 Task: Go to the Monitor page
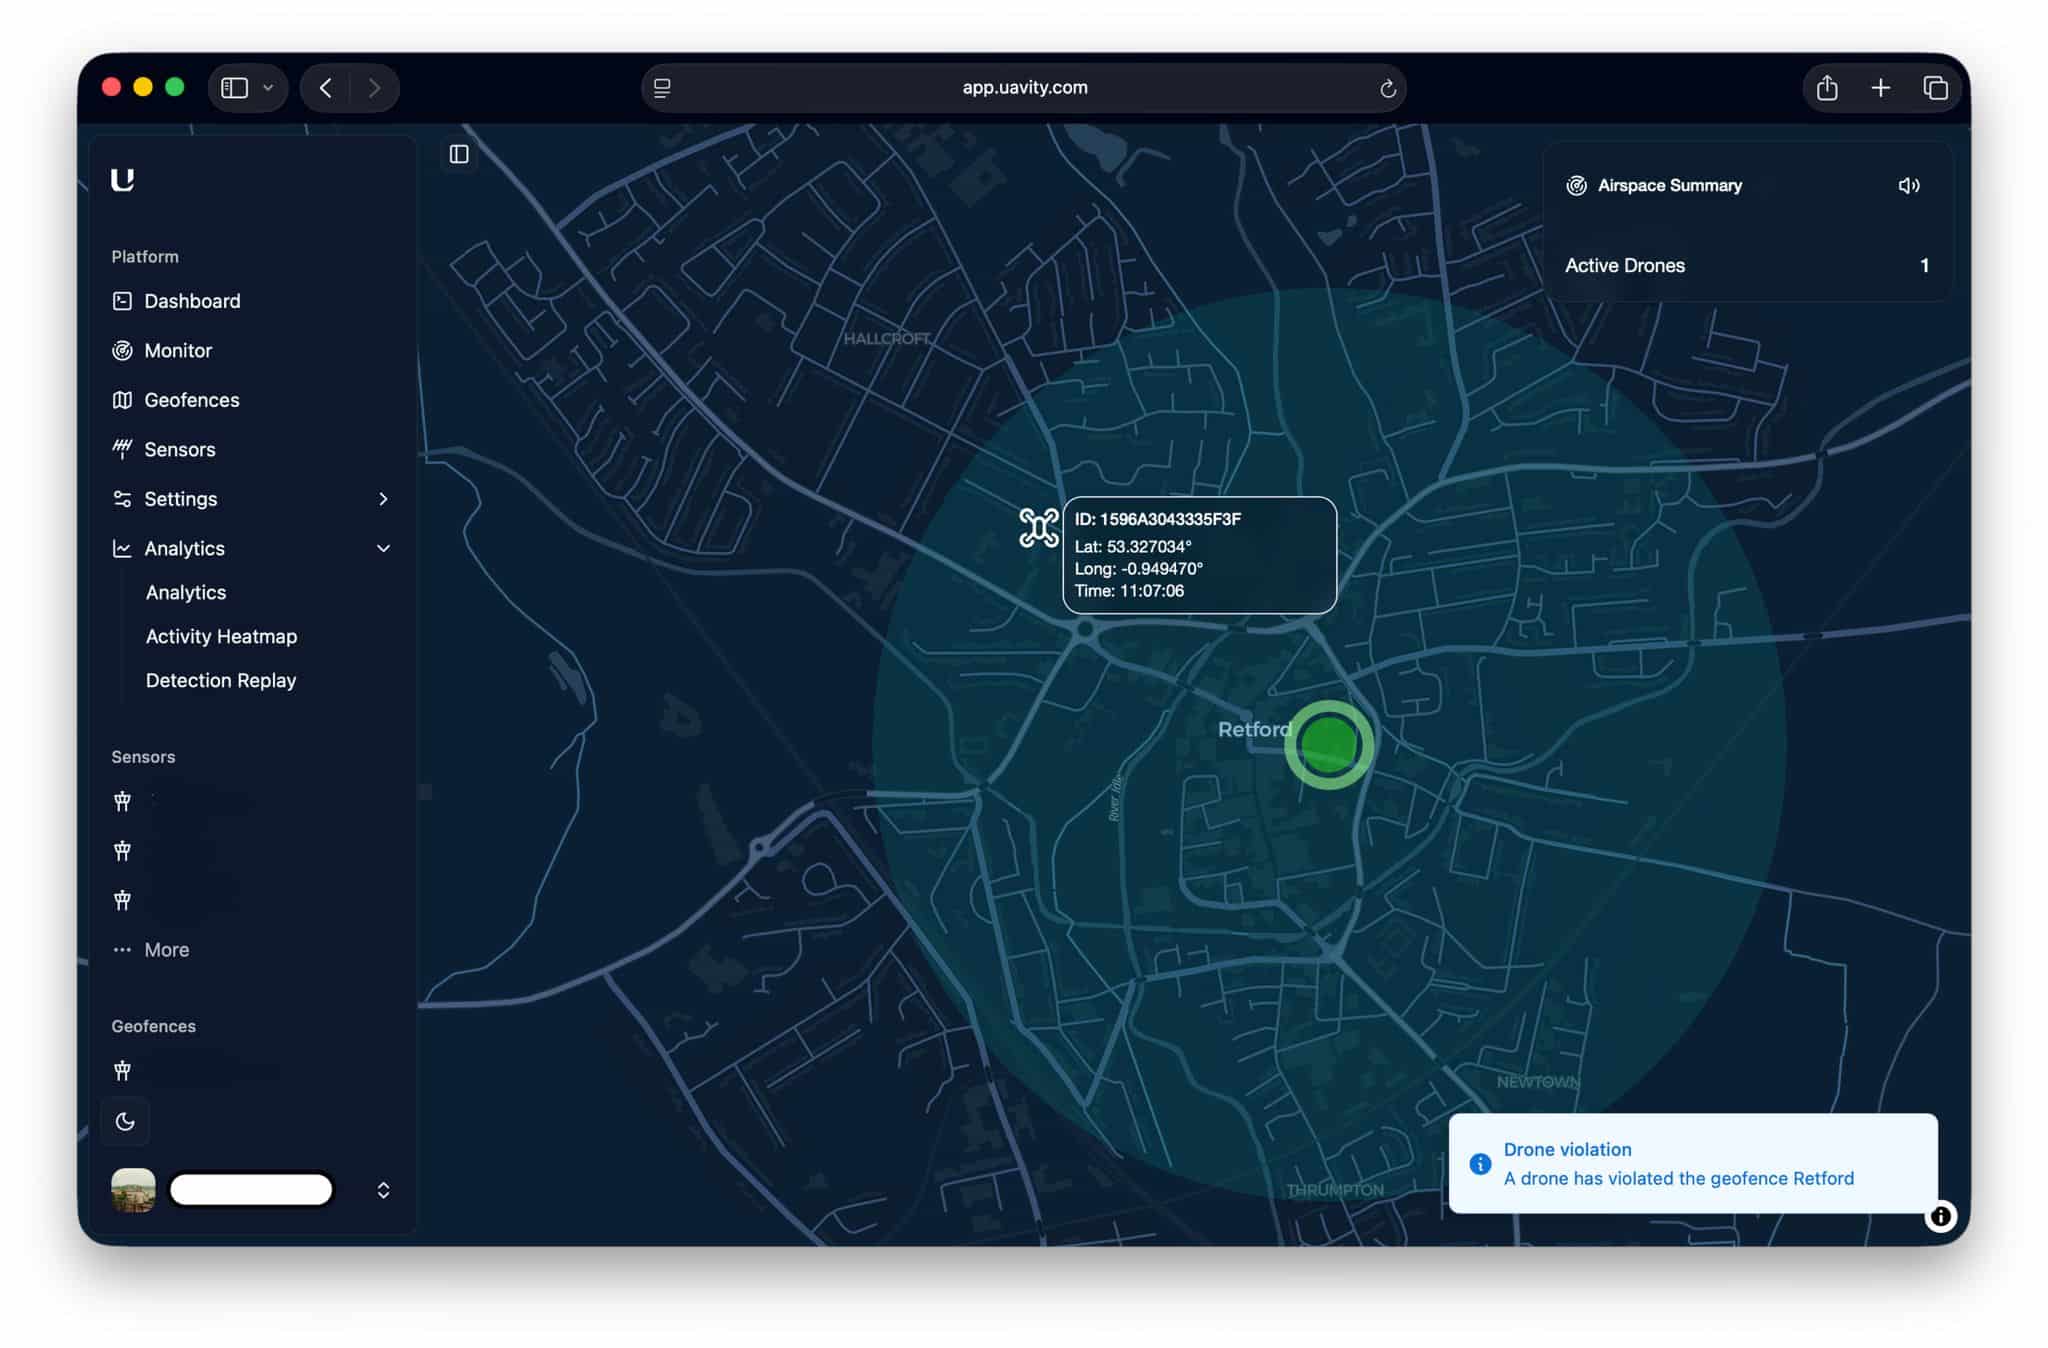177,351
